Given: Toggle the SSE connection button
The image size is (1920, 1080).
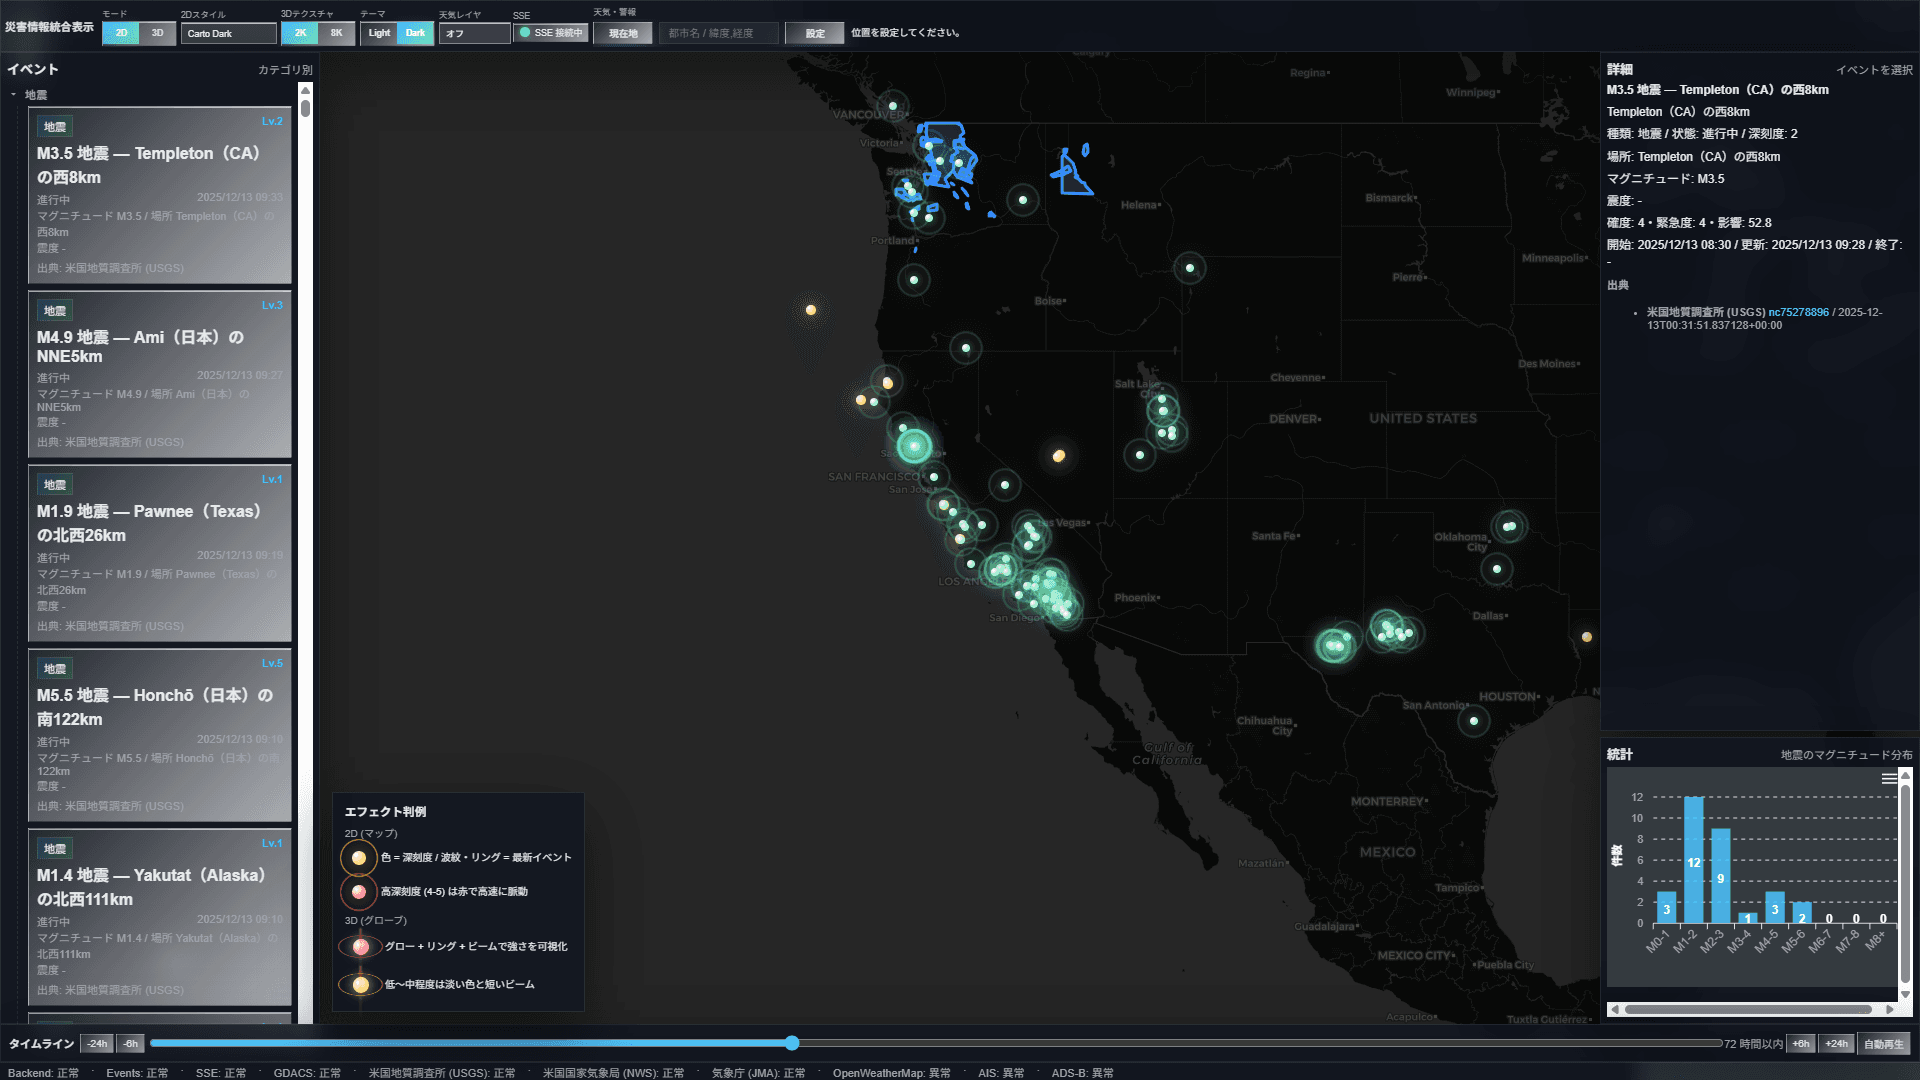Looking at the screenshot, I should (x=551, y=33).
